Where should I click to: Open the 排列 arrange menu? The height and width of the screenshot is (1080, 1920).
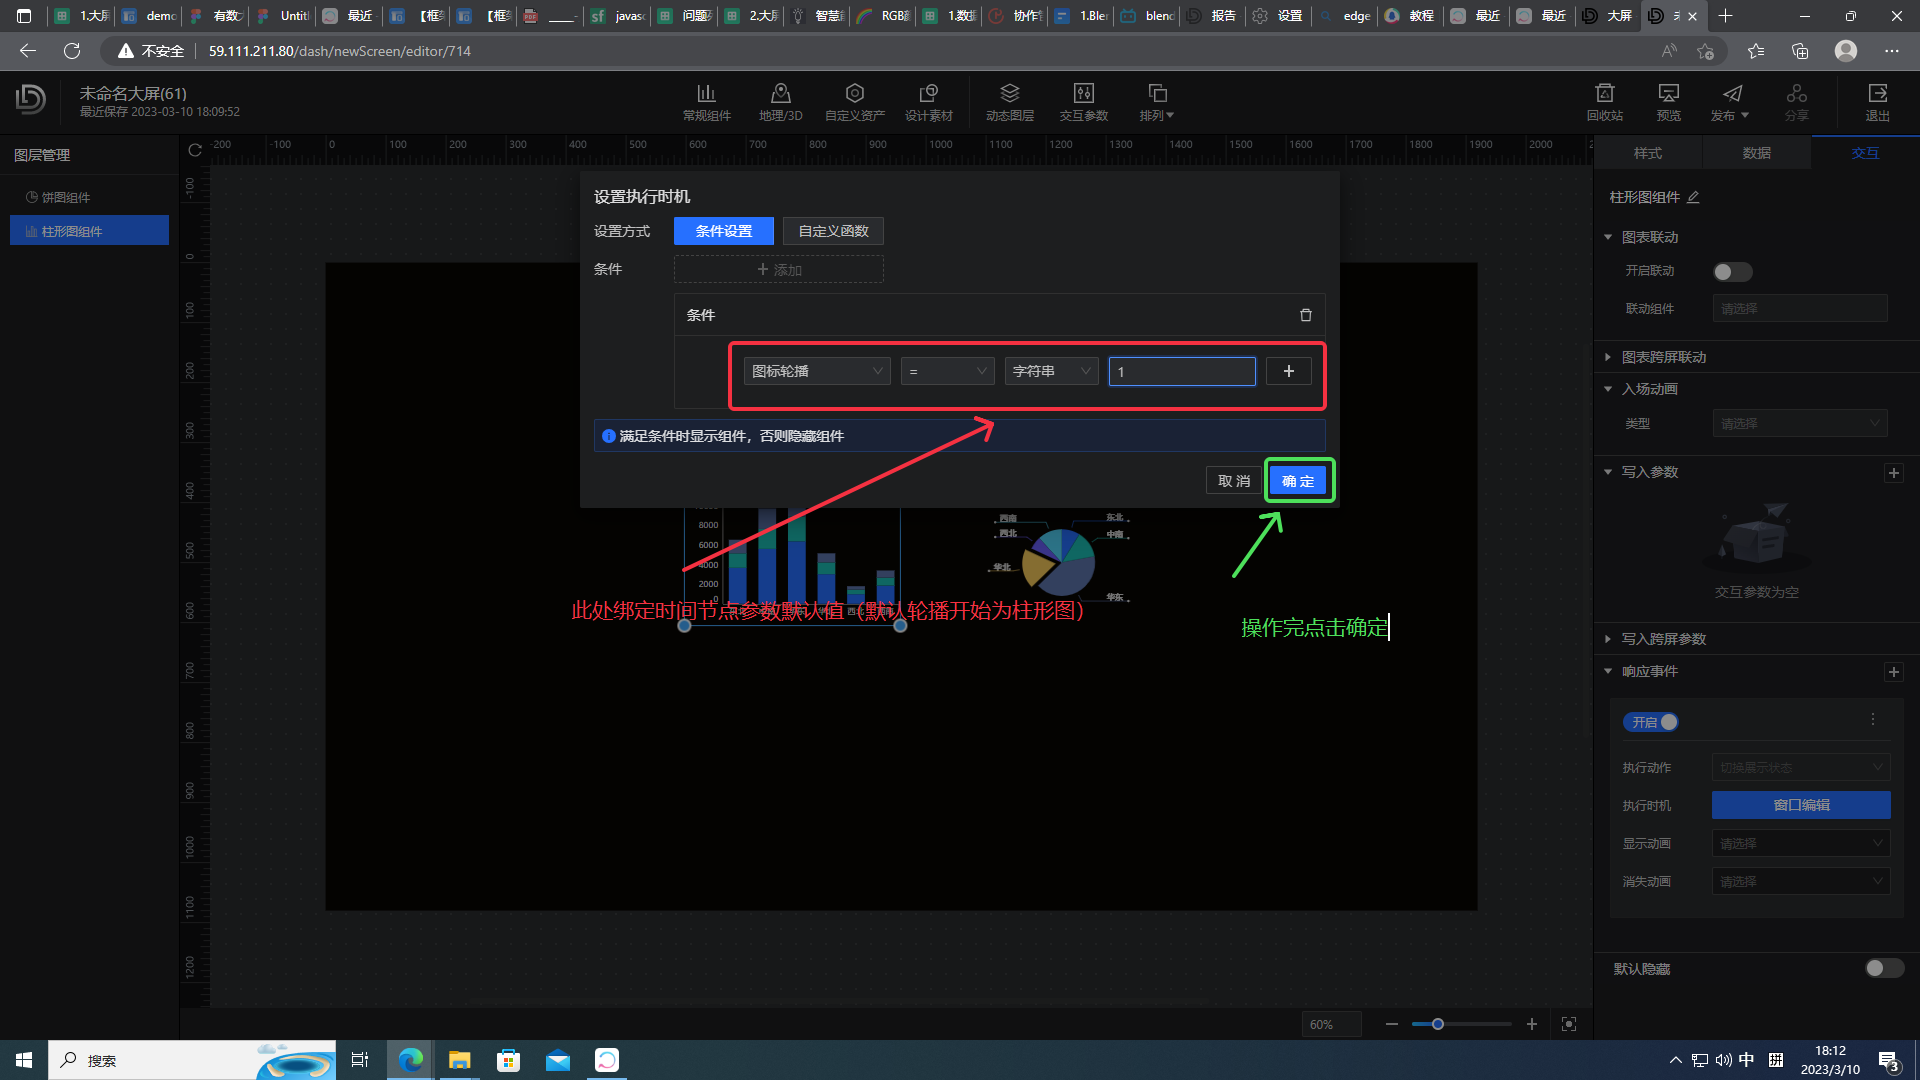tap(1157, 102)
